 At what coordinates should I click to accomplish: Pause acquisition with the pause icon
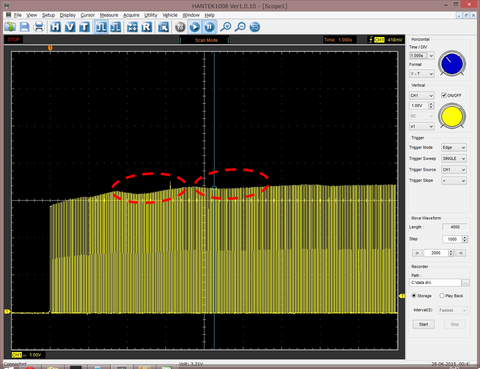tap(209, 27)
